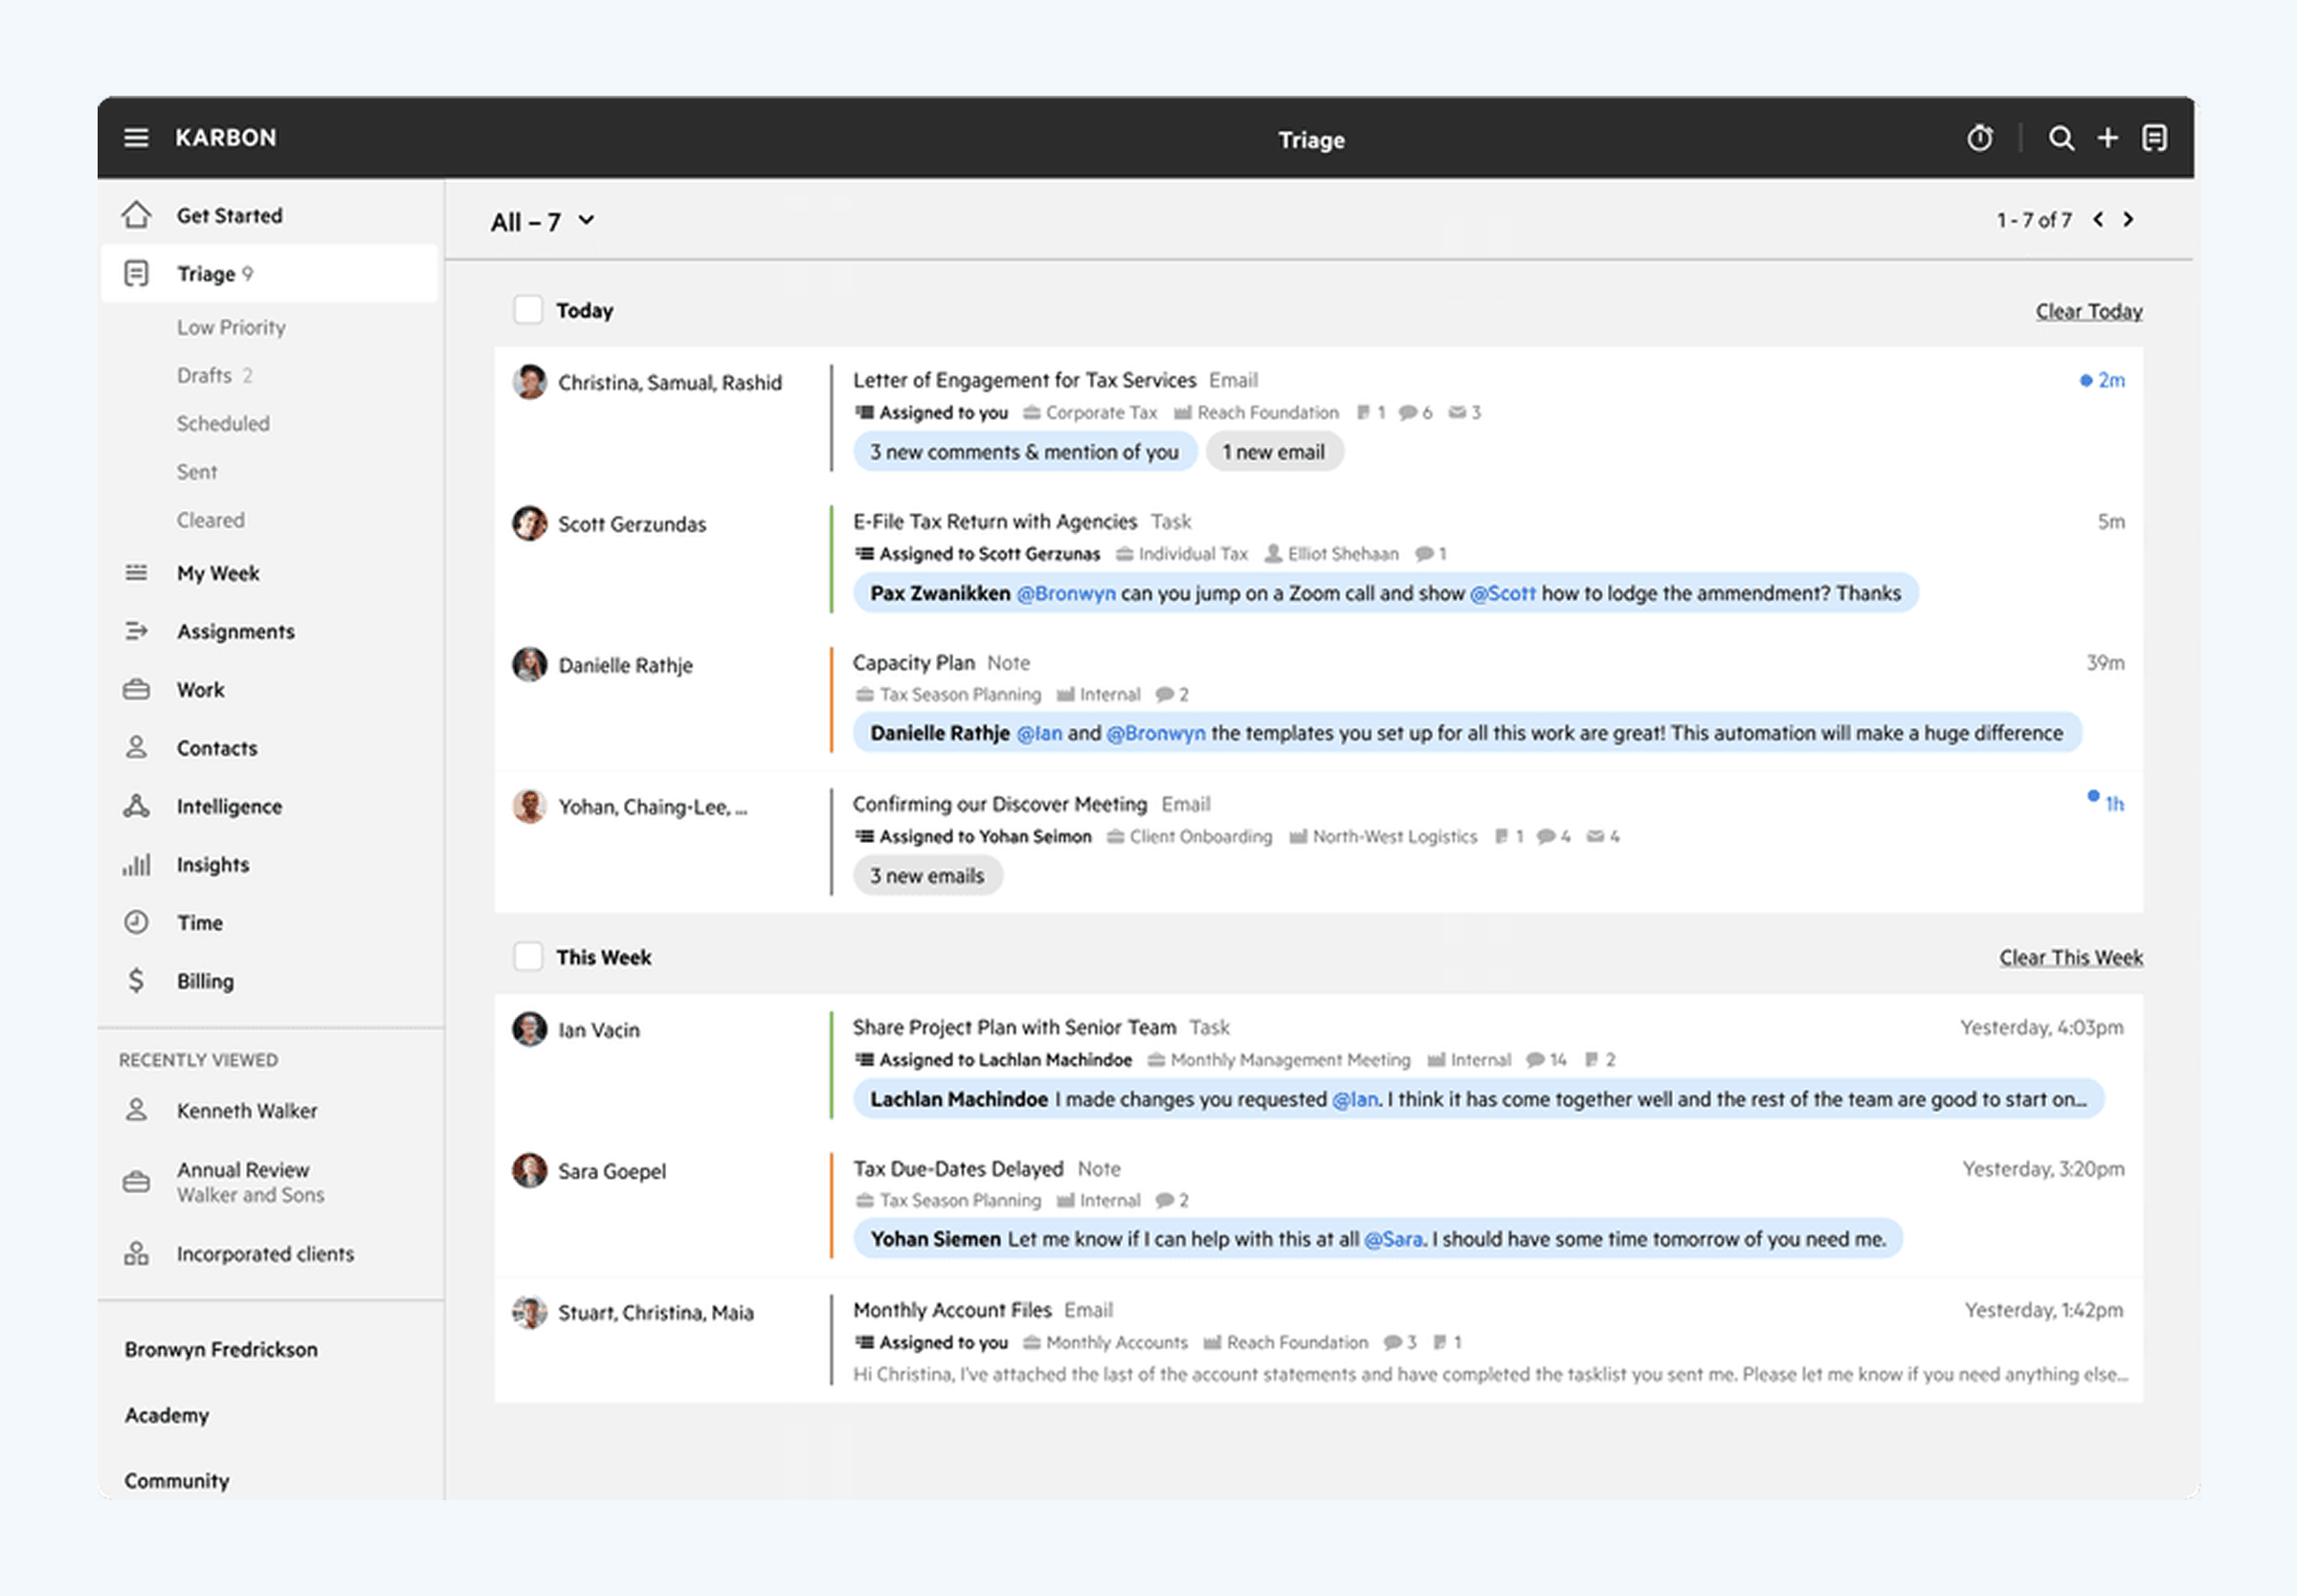Click the '1 new email' badge
This screenshot has width=2297, height=1596.
(x=1274, y=452)
